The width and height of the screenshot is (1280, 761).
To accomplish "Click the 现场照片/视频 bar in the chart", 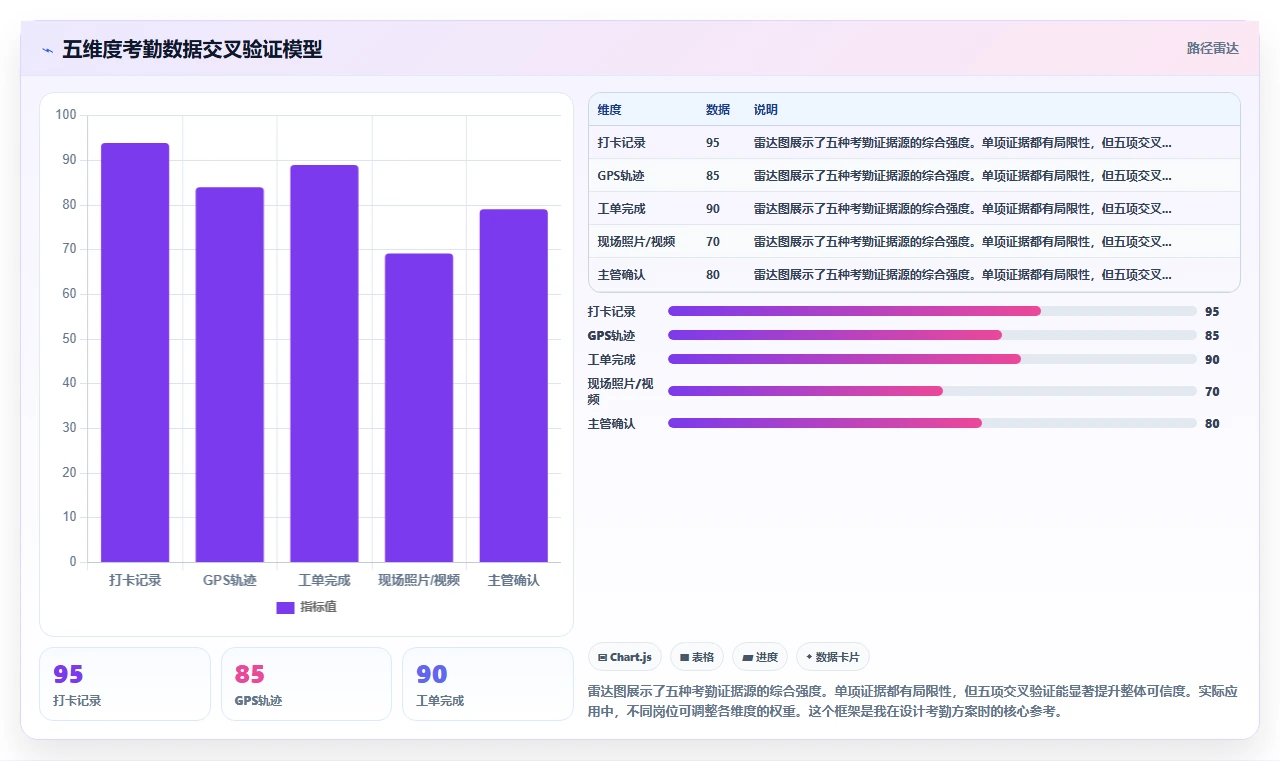I will 419,408.
